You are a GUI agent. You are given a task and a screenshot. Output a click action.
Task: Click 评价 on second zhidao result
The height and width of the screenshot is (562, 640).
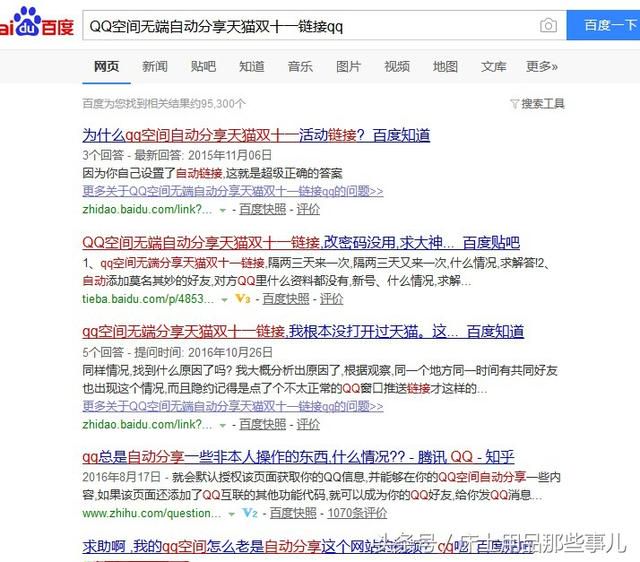[308, 424]
